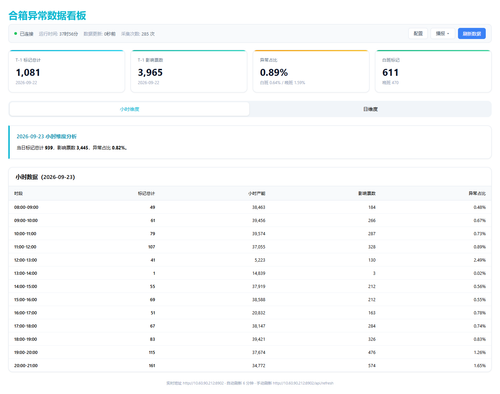This screenshot has height=394, width=500.
Task: Click the green 已连接 status indicator
Action: (x=24, y=34)
